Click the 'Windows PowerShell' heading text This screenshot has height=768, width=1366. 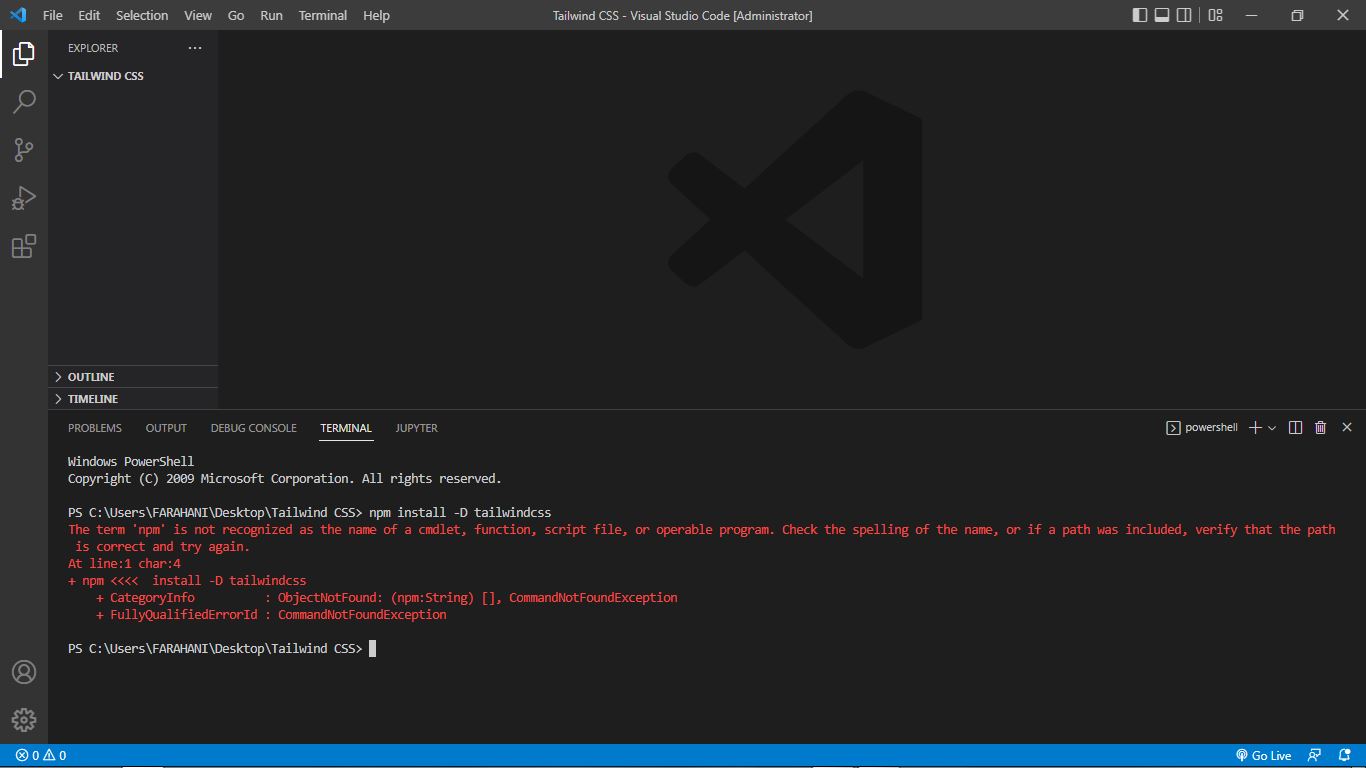point(131,462)
